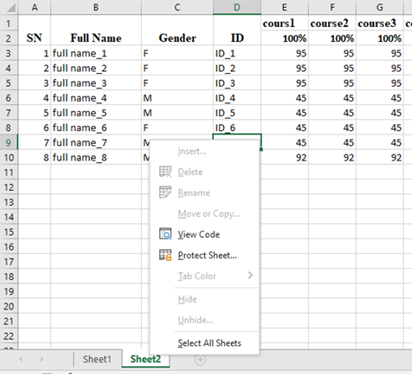Click cell full name_7

pos(96,143)
